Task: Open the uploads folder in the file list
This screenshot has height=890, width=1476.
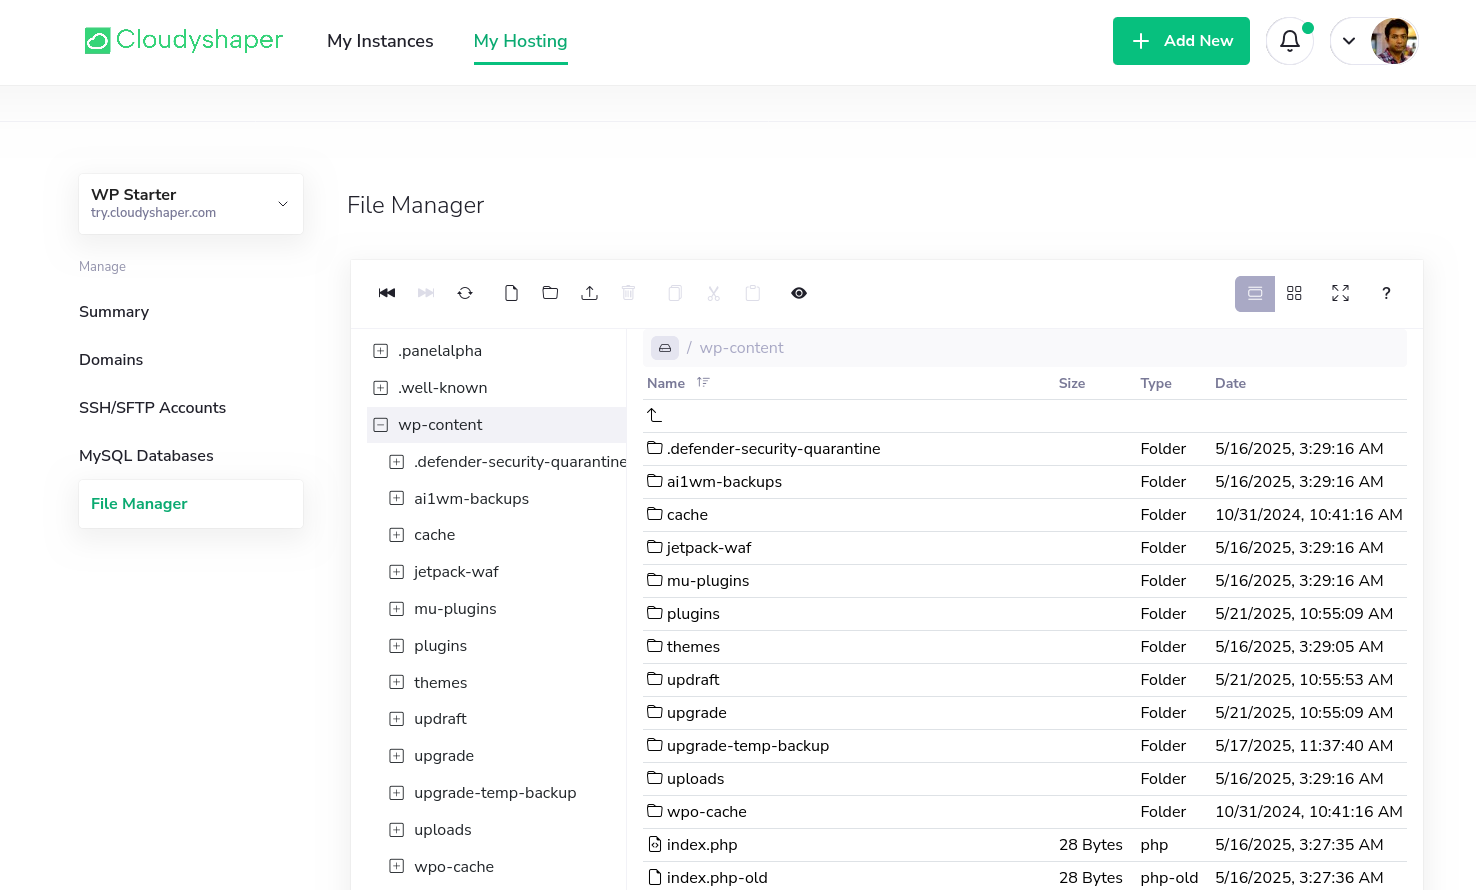Action: coord(696,778)
